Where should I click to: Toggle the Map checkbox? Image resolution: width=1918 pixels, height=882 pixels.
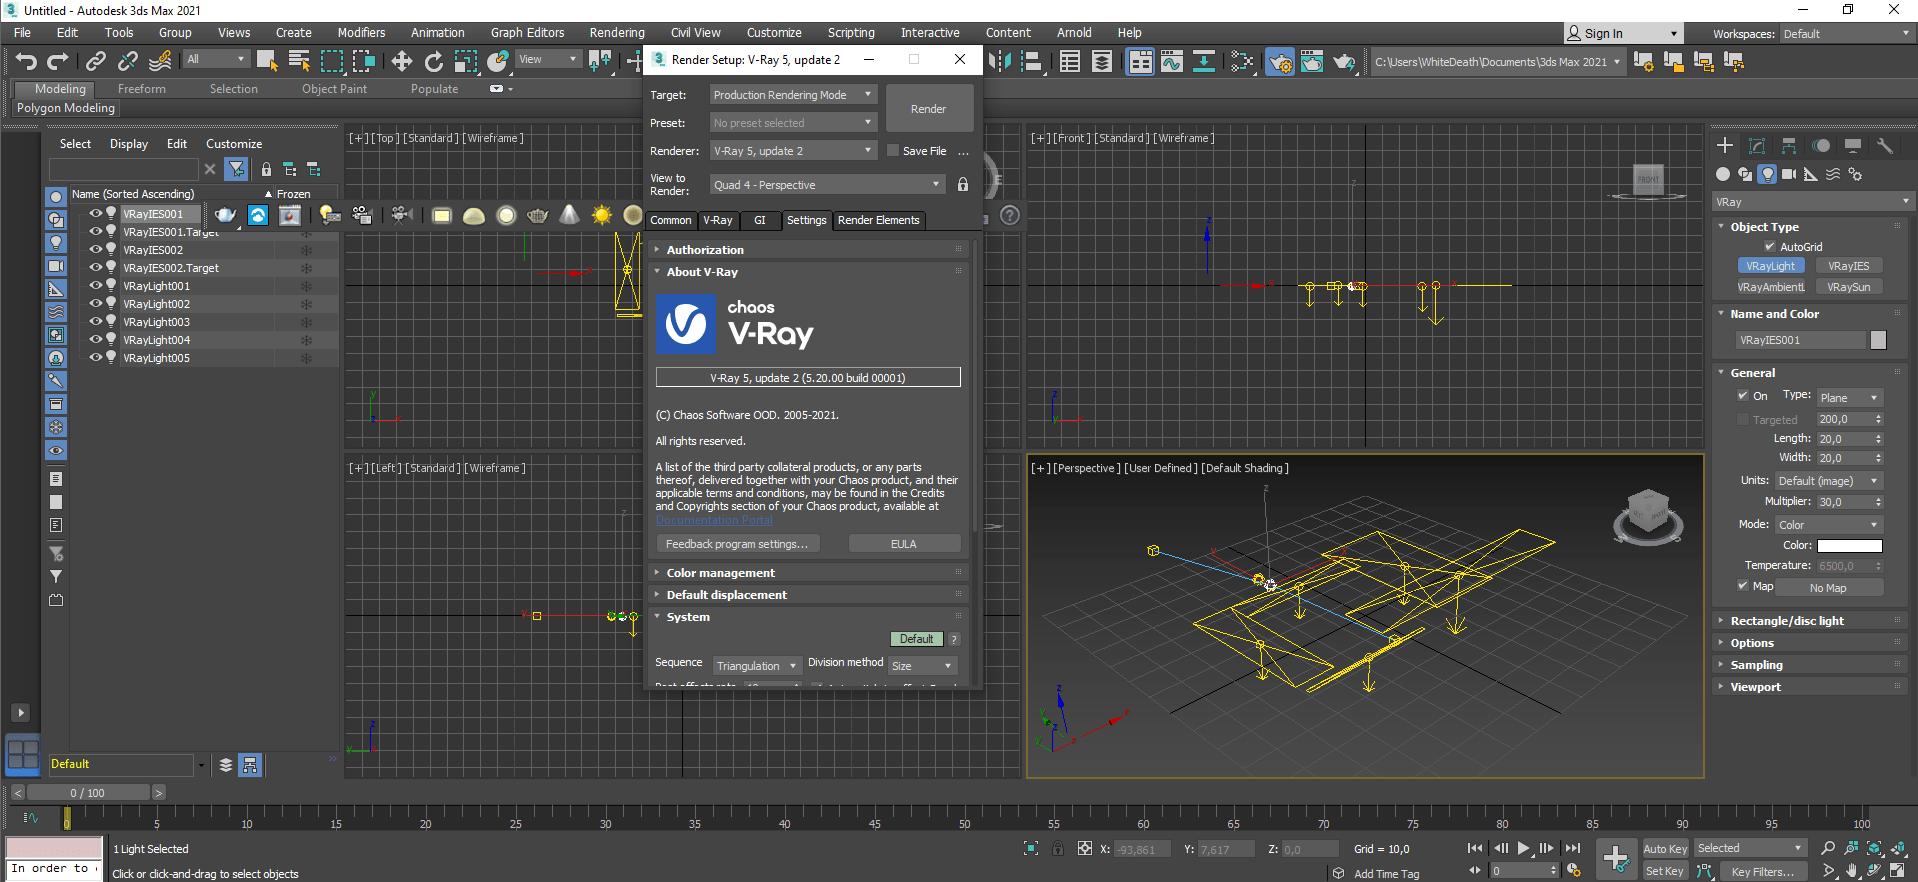[x=1743, y=586]
